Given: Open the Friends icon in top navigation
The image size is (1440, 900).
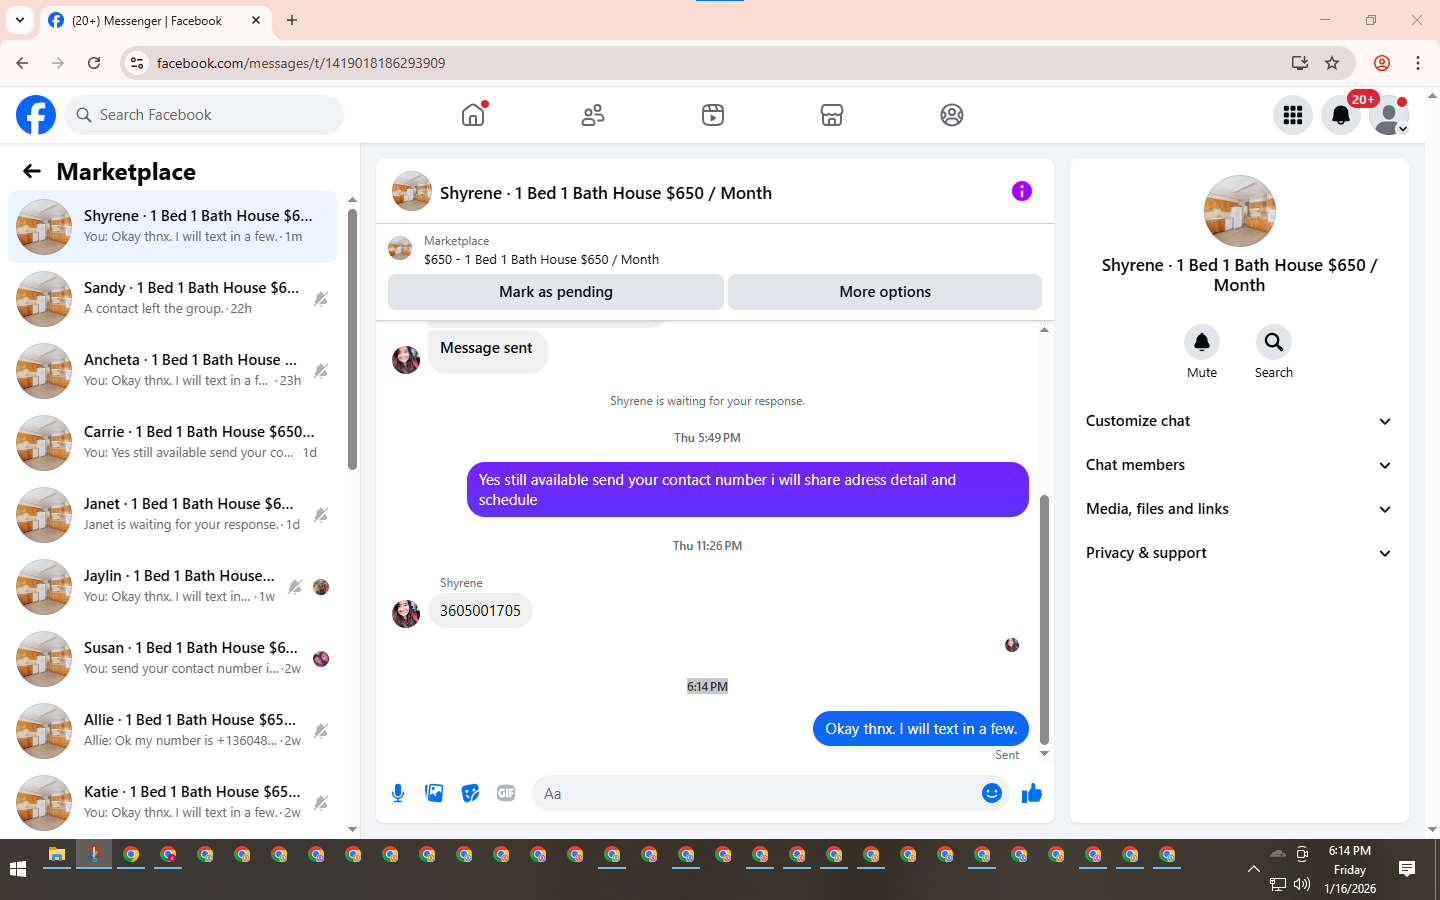Looking at the screenshot, I should [x=593, y=115].
